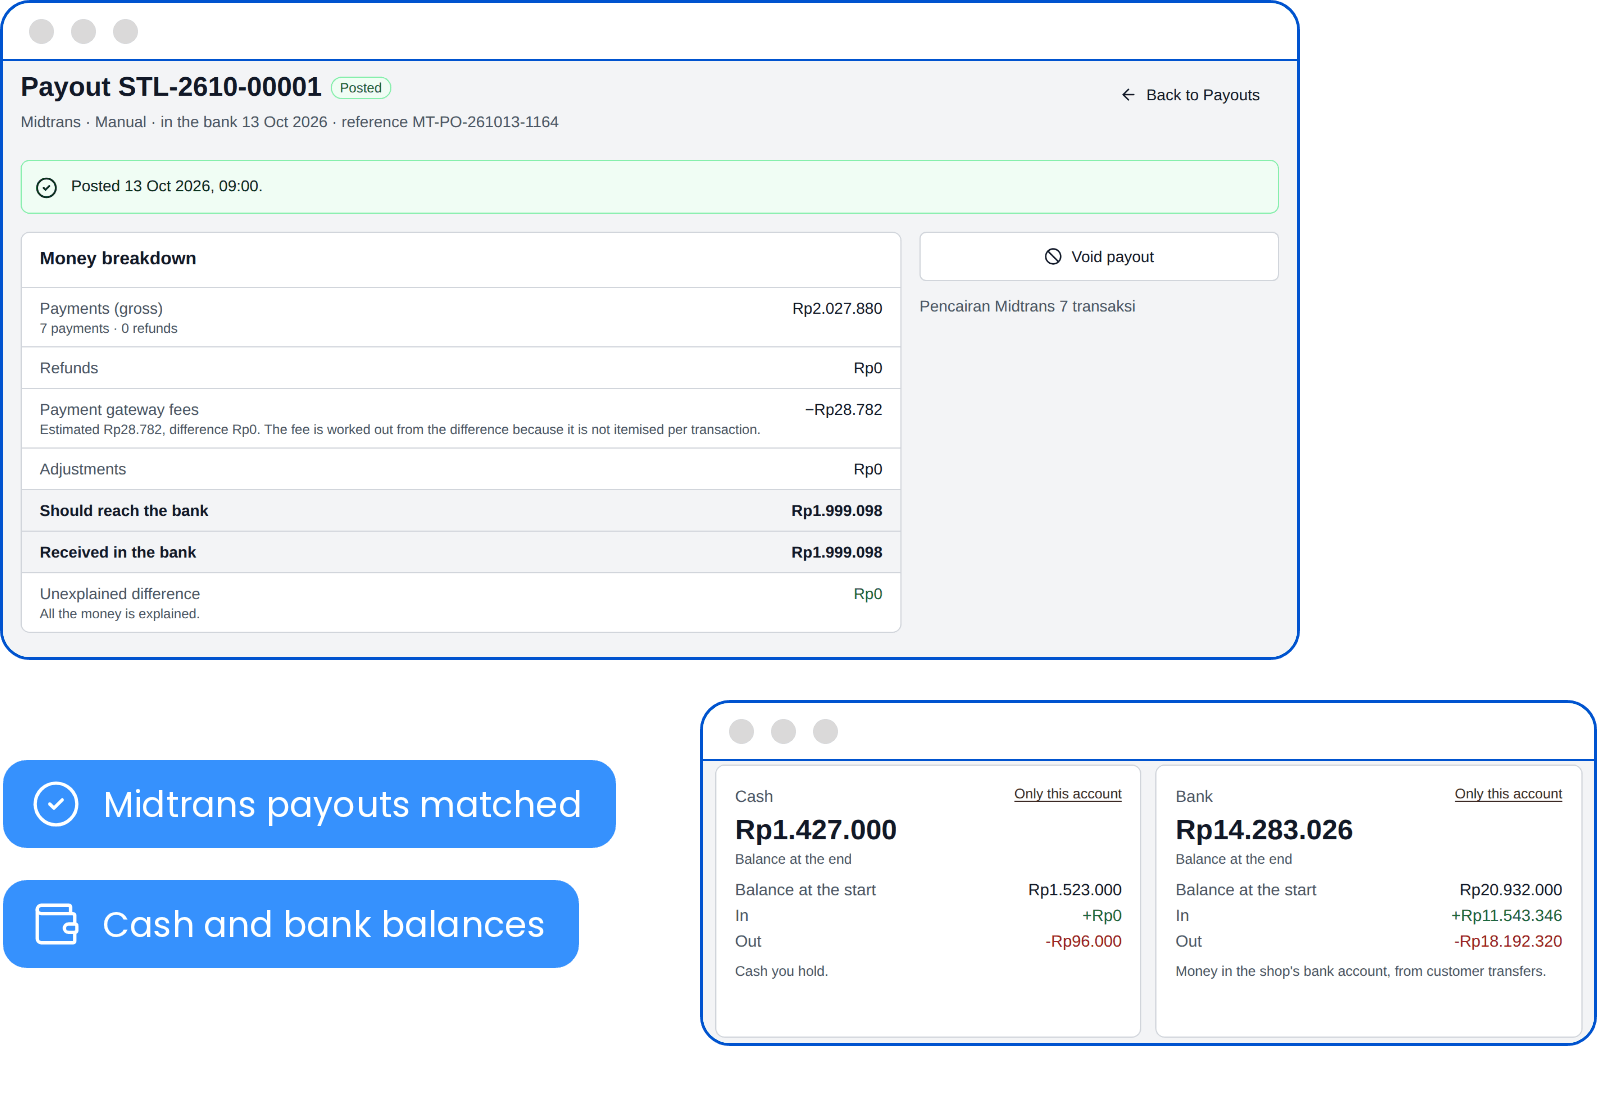The width and height of the screenshot is (1600, 1110).
Task: Click All the money is explained text
Action: 120,614
